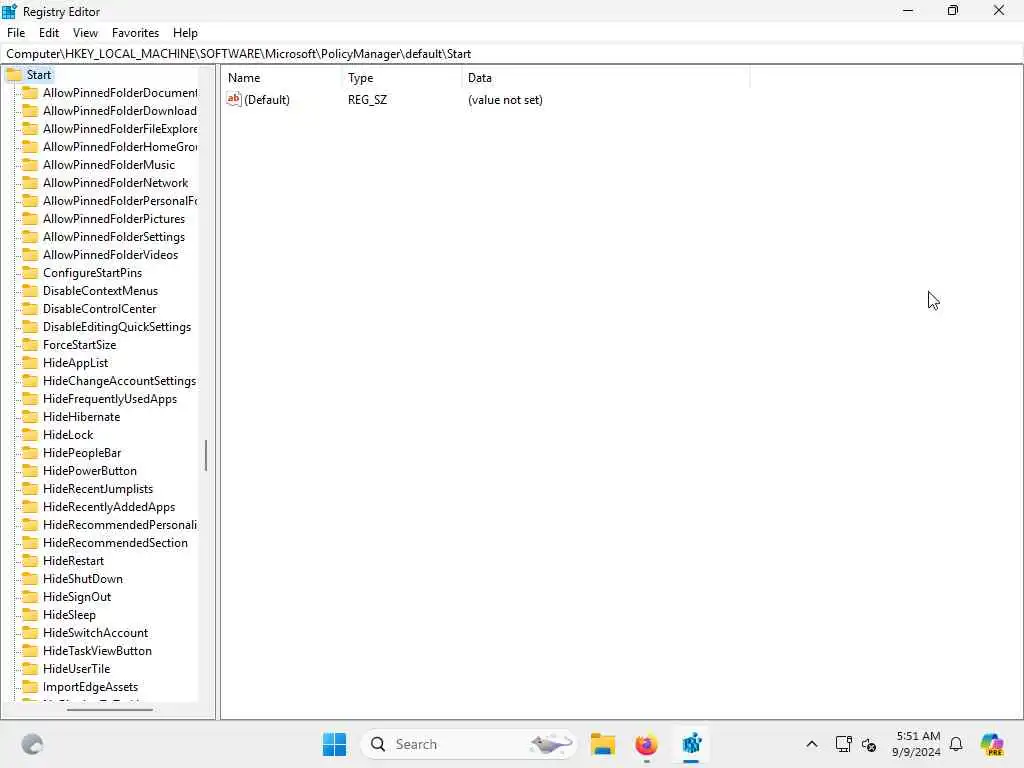Viewport: 1024px width, 768px height.
Task: Click the folder icon next to HideRecentlyAddedApps
Action: (30, 506)
